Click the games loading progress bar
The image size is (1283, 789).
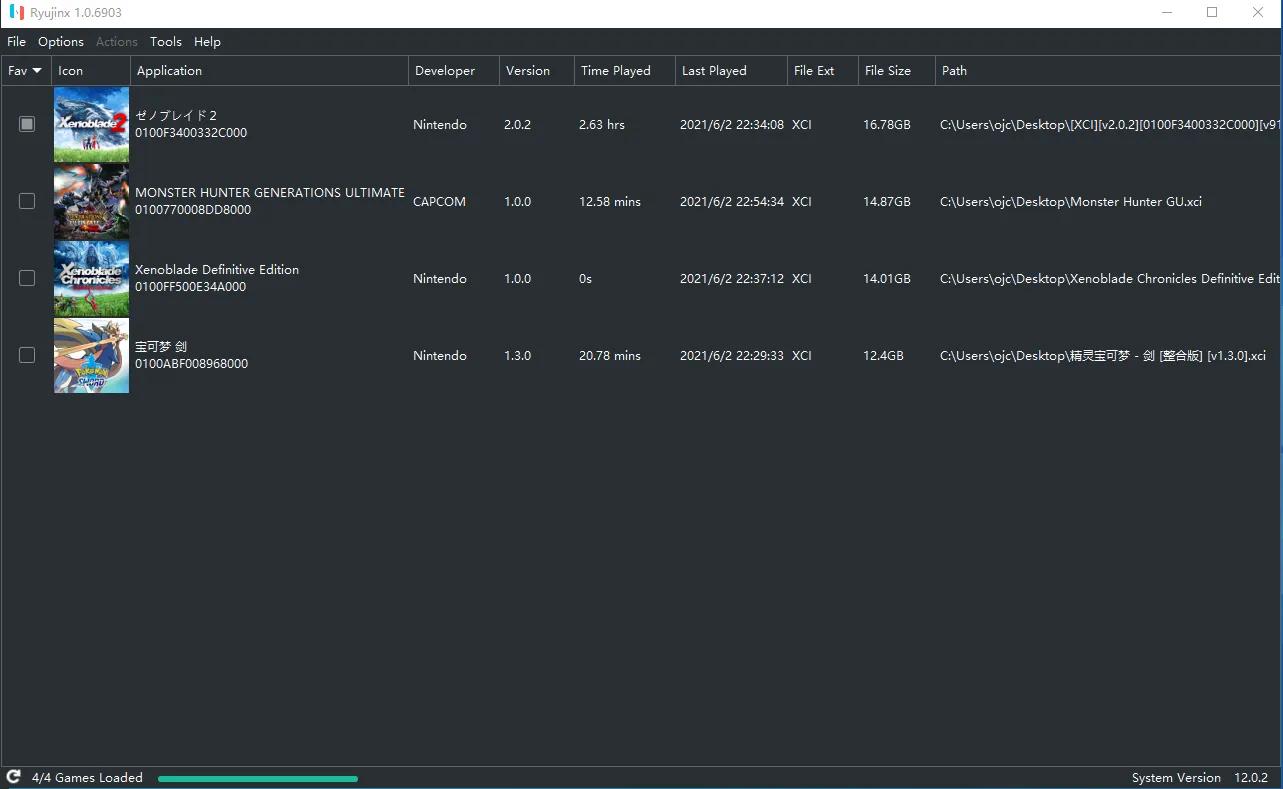click(258, 778)
